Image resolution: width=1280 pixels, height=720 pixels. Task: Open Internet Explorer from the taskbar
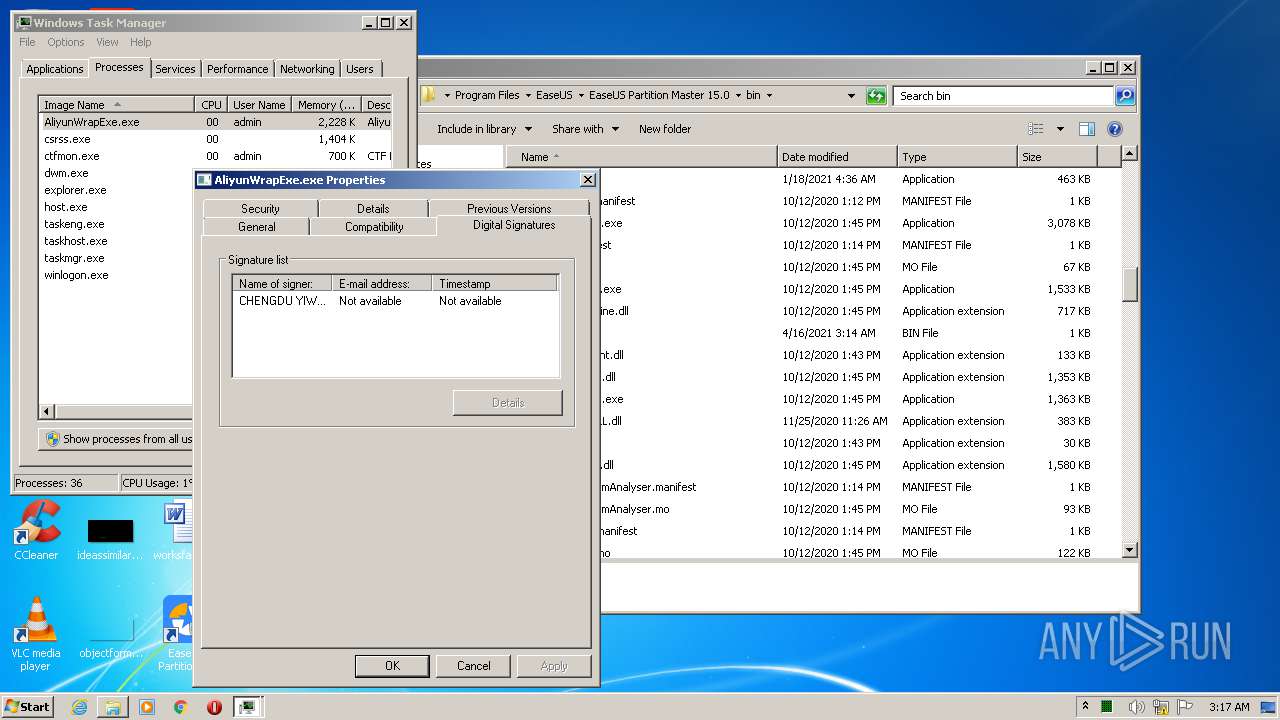pyautogui.click(x=80, y=707)
